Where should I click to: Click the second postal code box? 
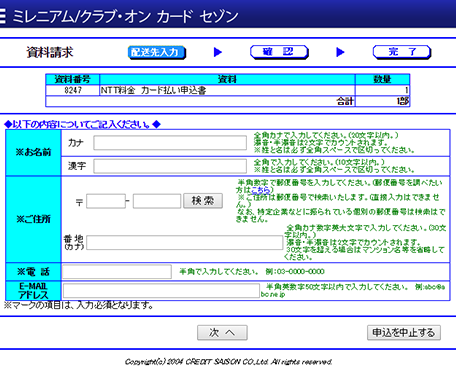(x=157, y=201)
